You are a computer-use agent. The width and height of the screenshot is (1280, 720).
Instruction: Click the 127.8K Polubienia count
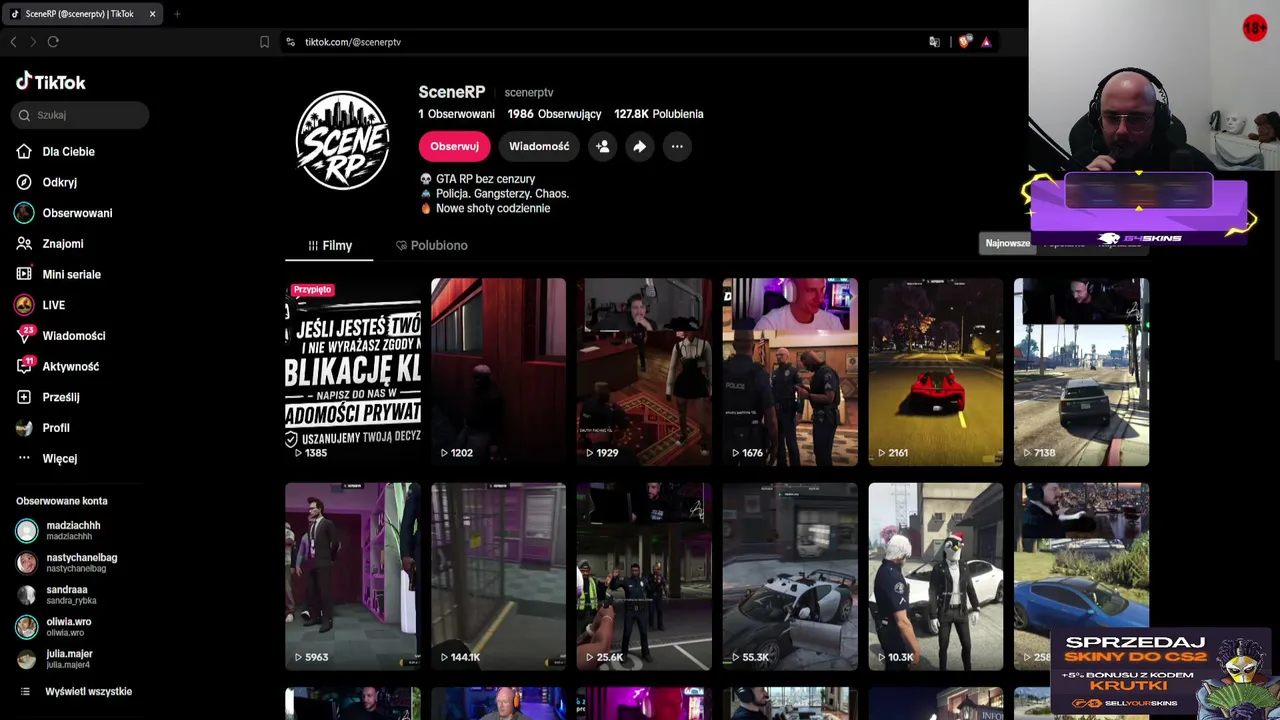pos(659,114)
